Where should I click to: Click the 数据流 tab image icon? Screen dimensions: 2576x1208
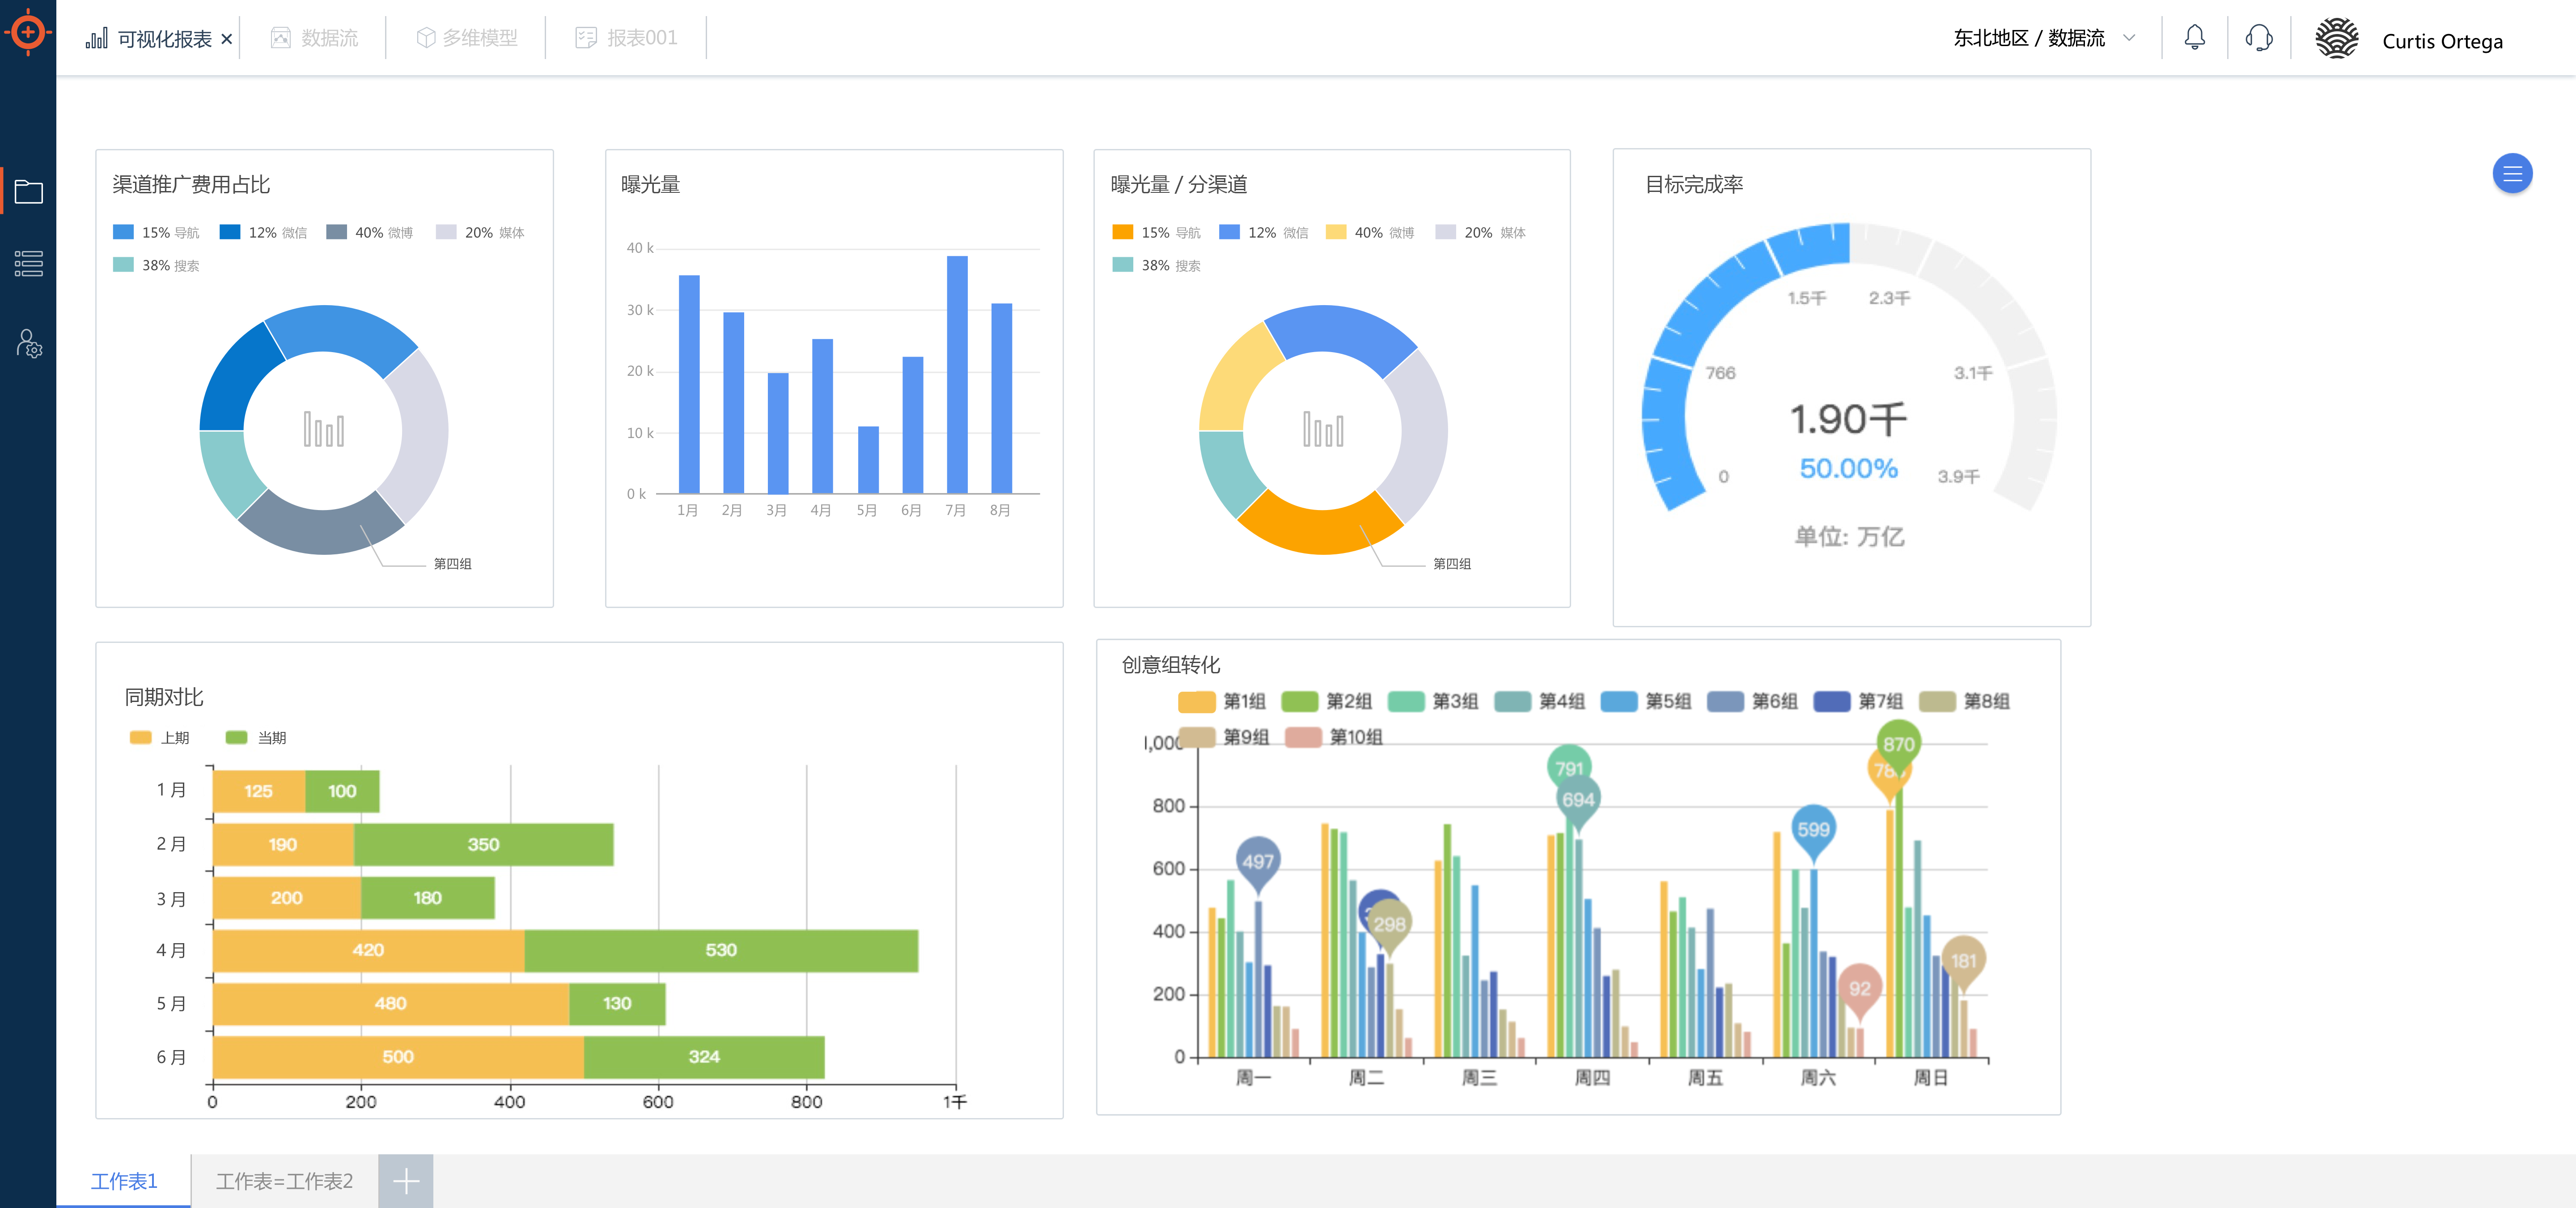(x=281, y=38)
